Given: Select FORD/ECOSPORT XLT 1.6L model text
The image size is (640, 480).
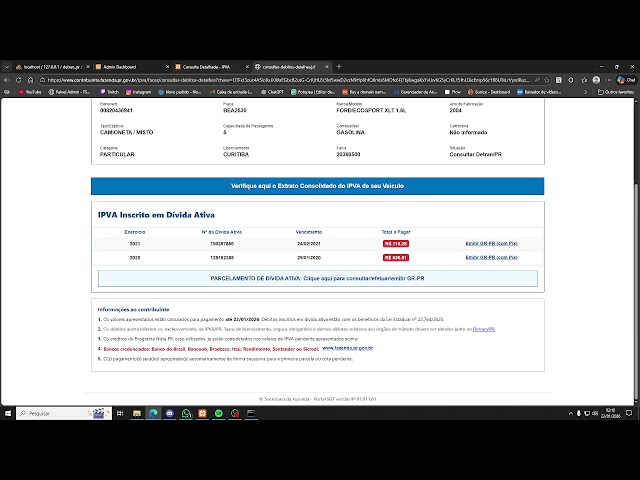Looking at the screenshot, I should (371, 111).
